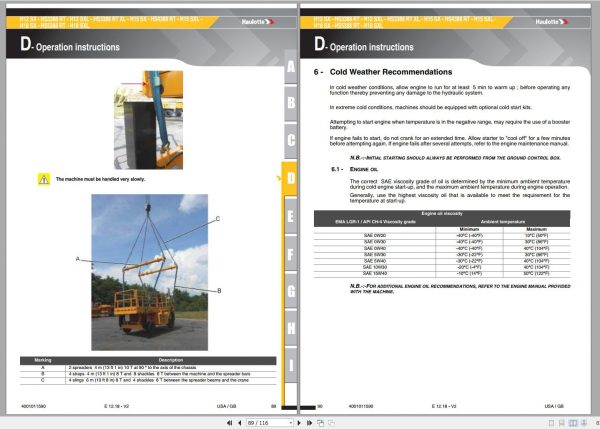
Task: Open section tab I
Action: click(x=291, y=365)
